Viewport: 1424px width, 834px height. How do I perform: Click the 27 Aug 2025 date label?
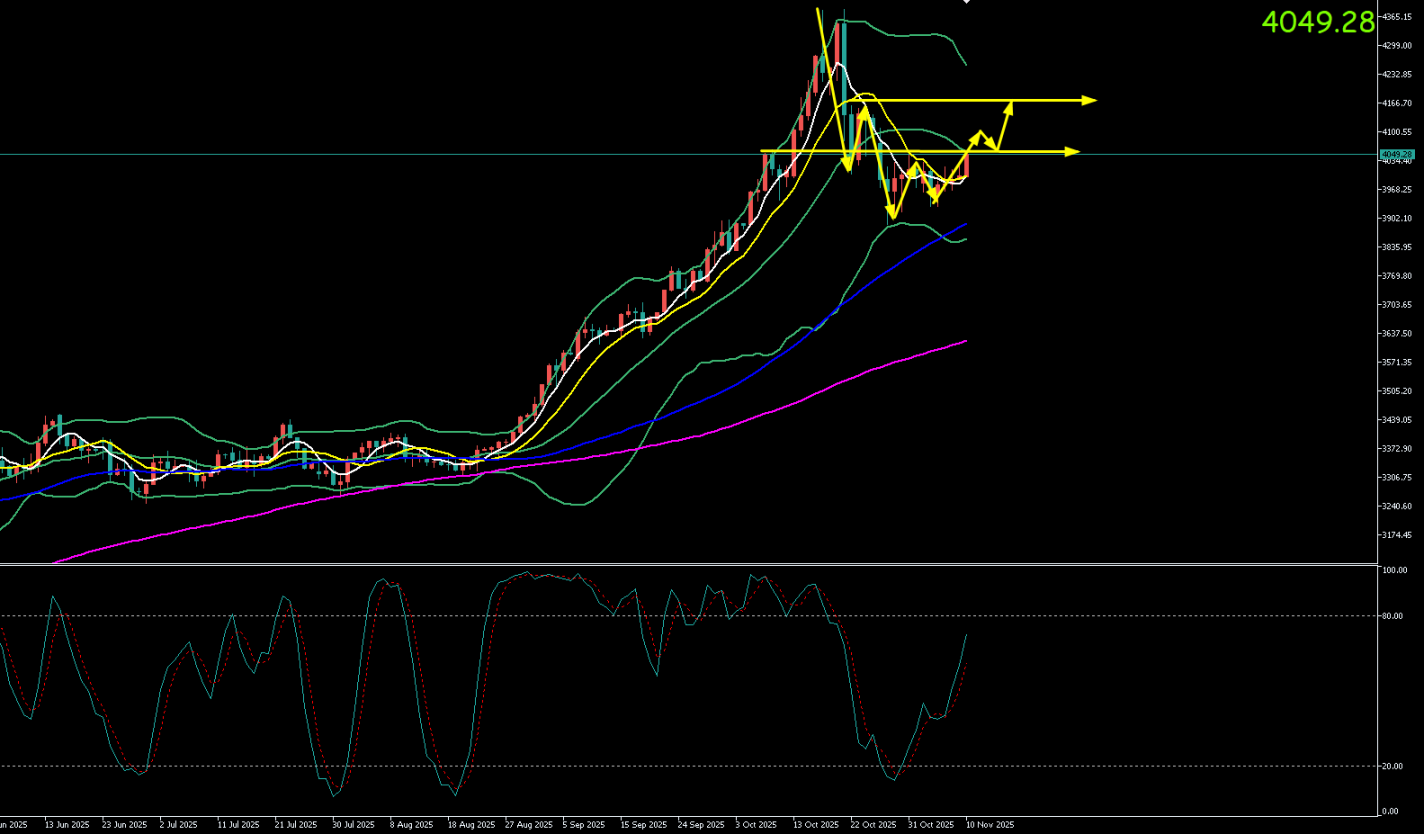click(x=528, y=825)
